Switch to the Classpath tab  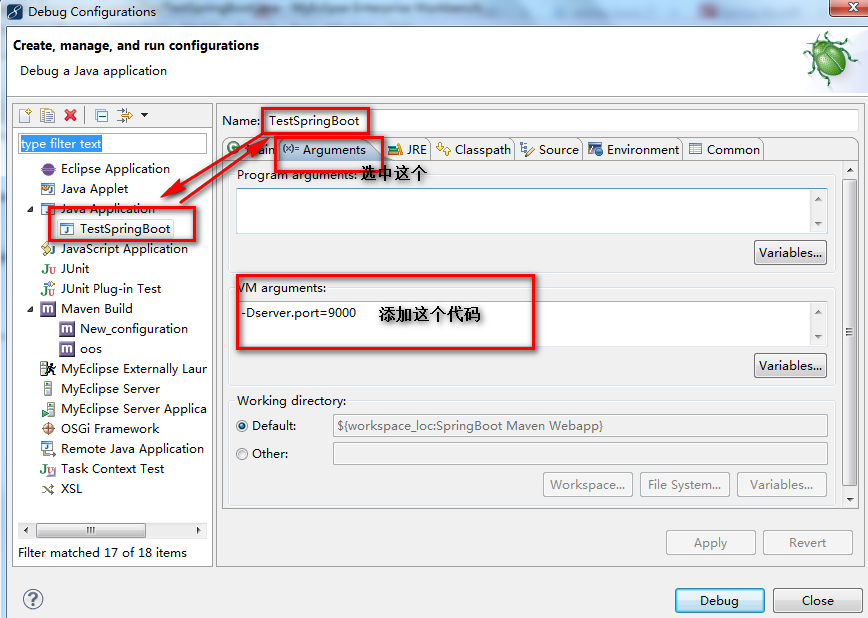click(x=473, y=150)
